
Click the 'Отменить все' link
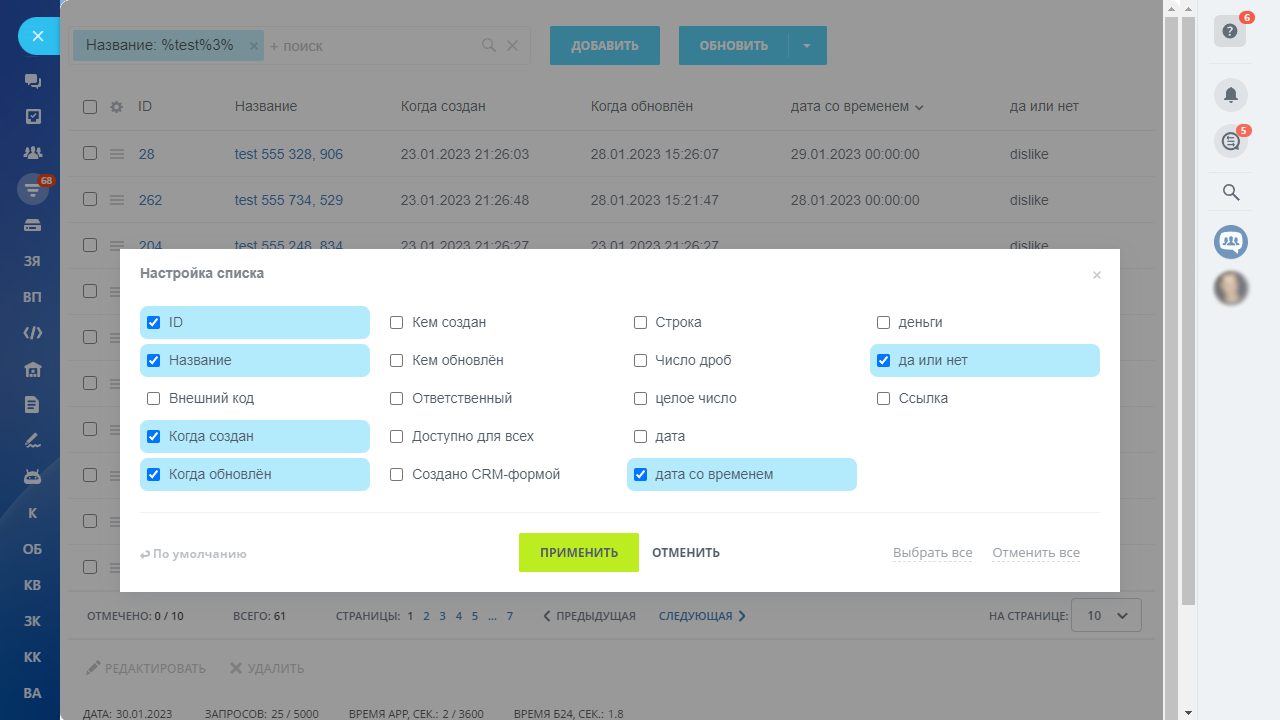click(1036, 553)
